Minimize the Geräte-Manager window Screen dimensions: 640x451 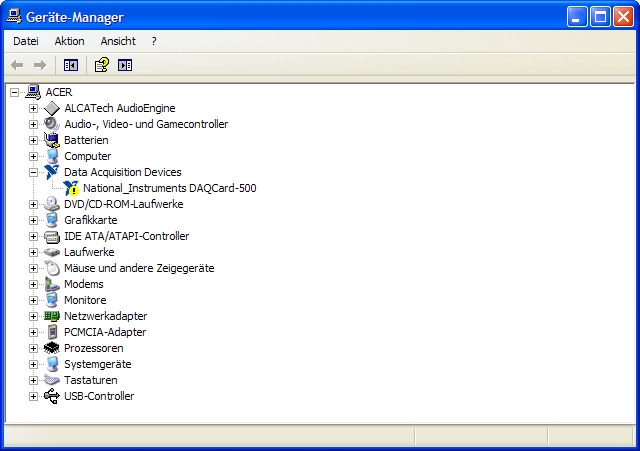tap(577, 17)
